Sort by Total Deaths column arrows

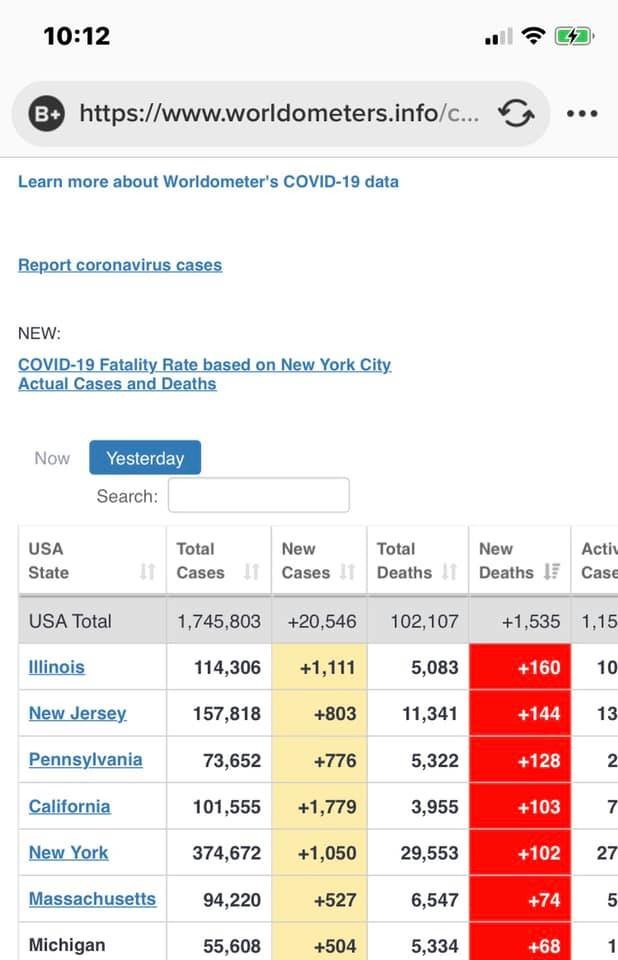449,572
